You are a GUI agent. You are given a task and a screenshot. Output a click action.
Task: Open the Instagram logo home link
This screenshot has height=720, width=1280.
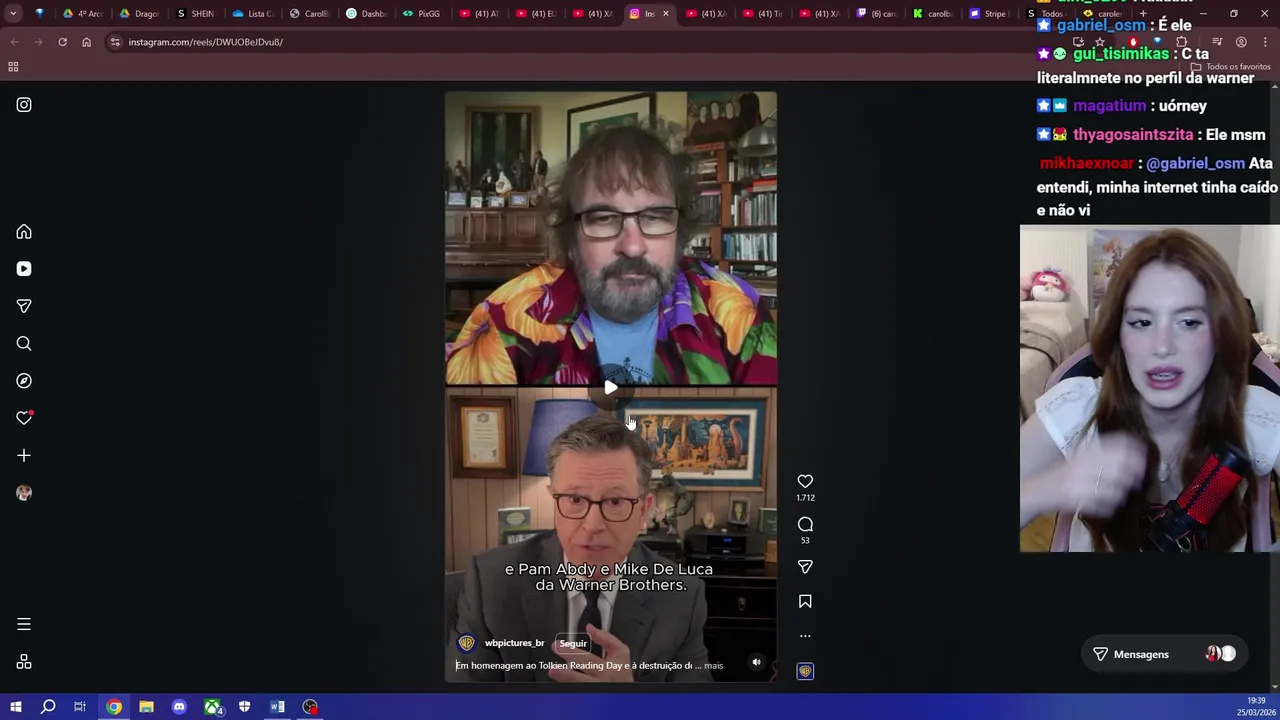tap(24, 105)
